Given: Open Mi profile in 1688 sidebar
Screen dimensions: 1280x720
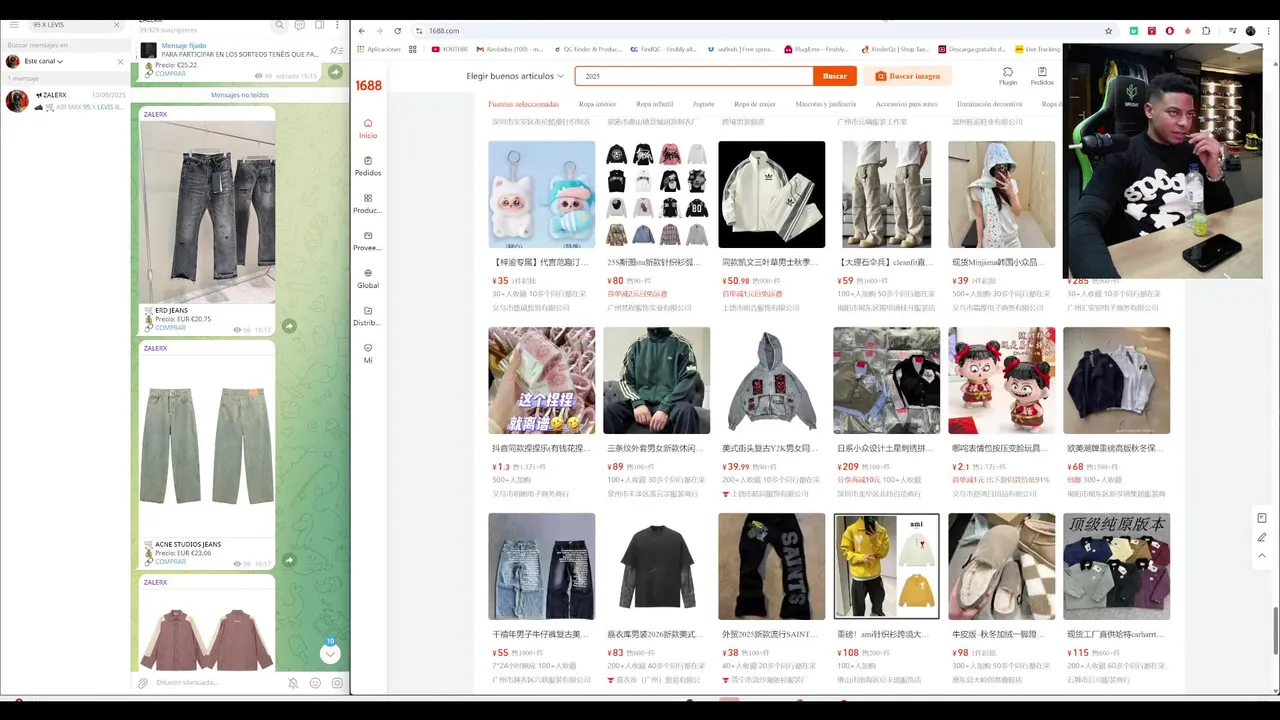Looking at the screenshot, I should tap(368, 353).
